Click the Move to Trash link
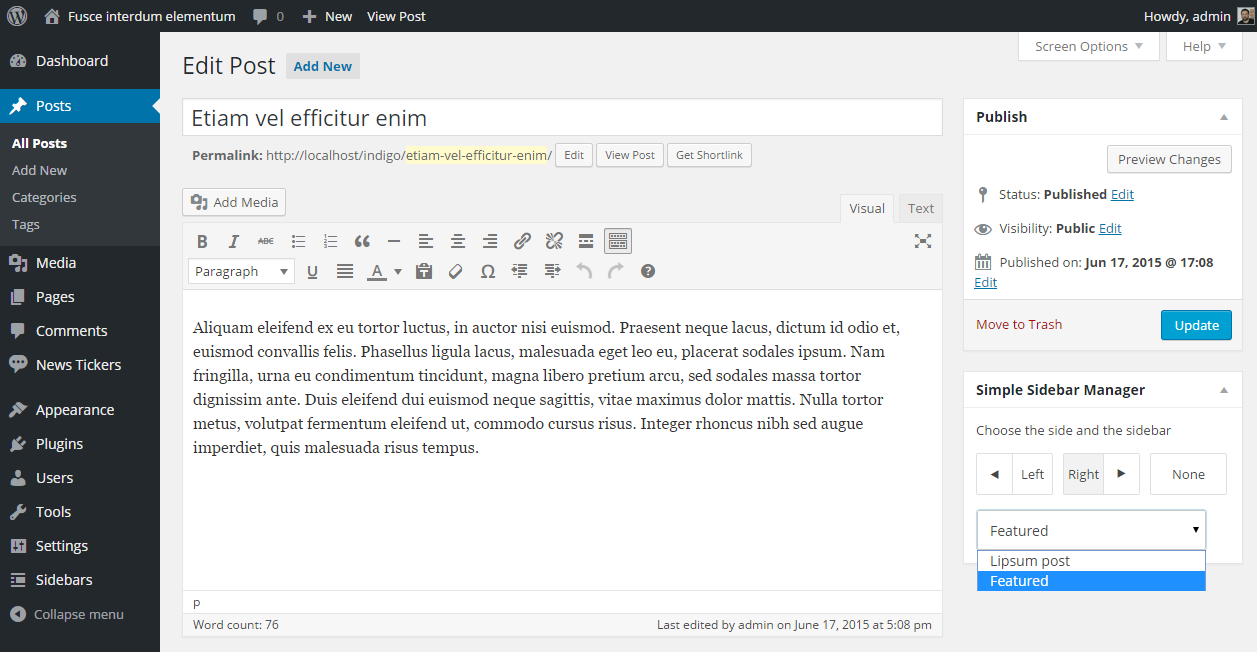 pos(1019,324)
